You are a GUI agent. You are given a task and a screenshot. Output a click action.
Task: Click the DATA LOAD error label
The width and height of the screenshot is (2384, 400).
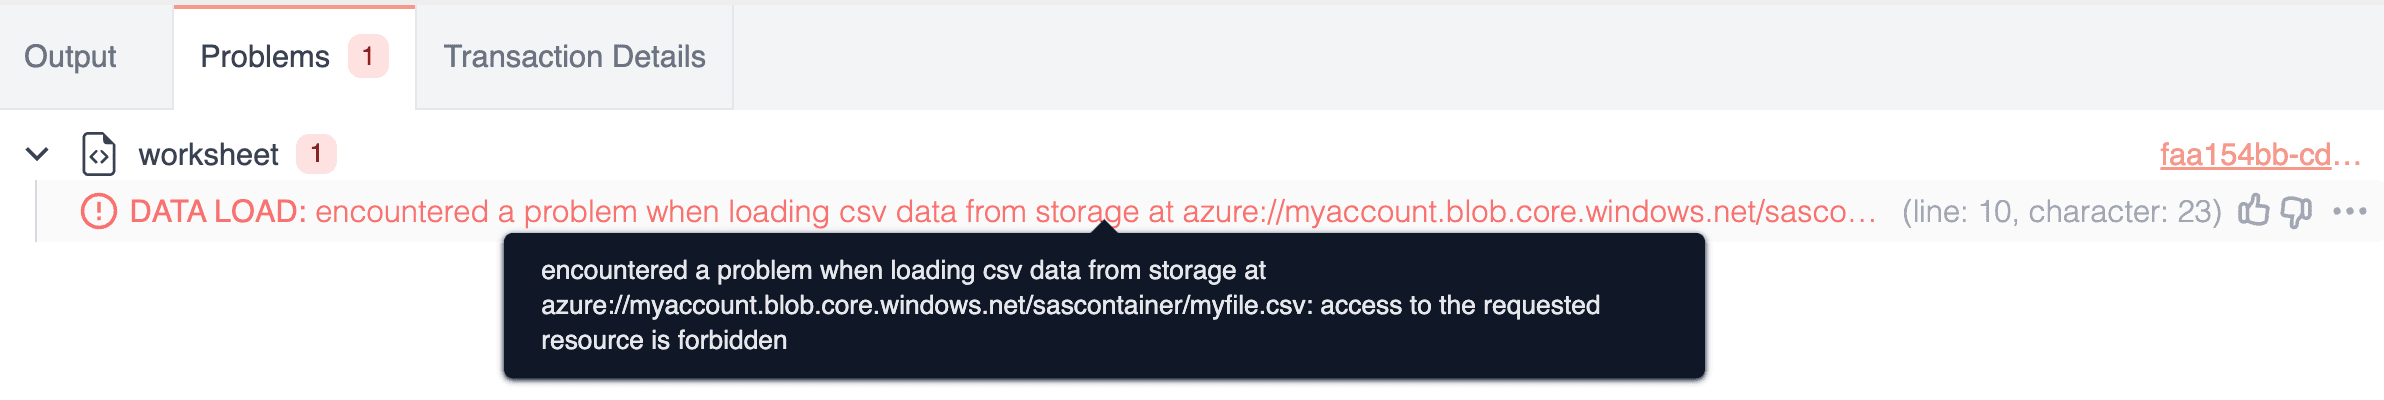[217, 212]
